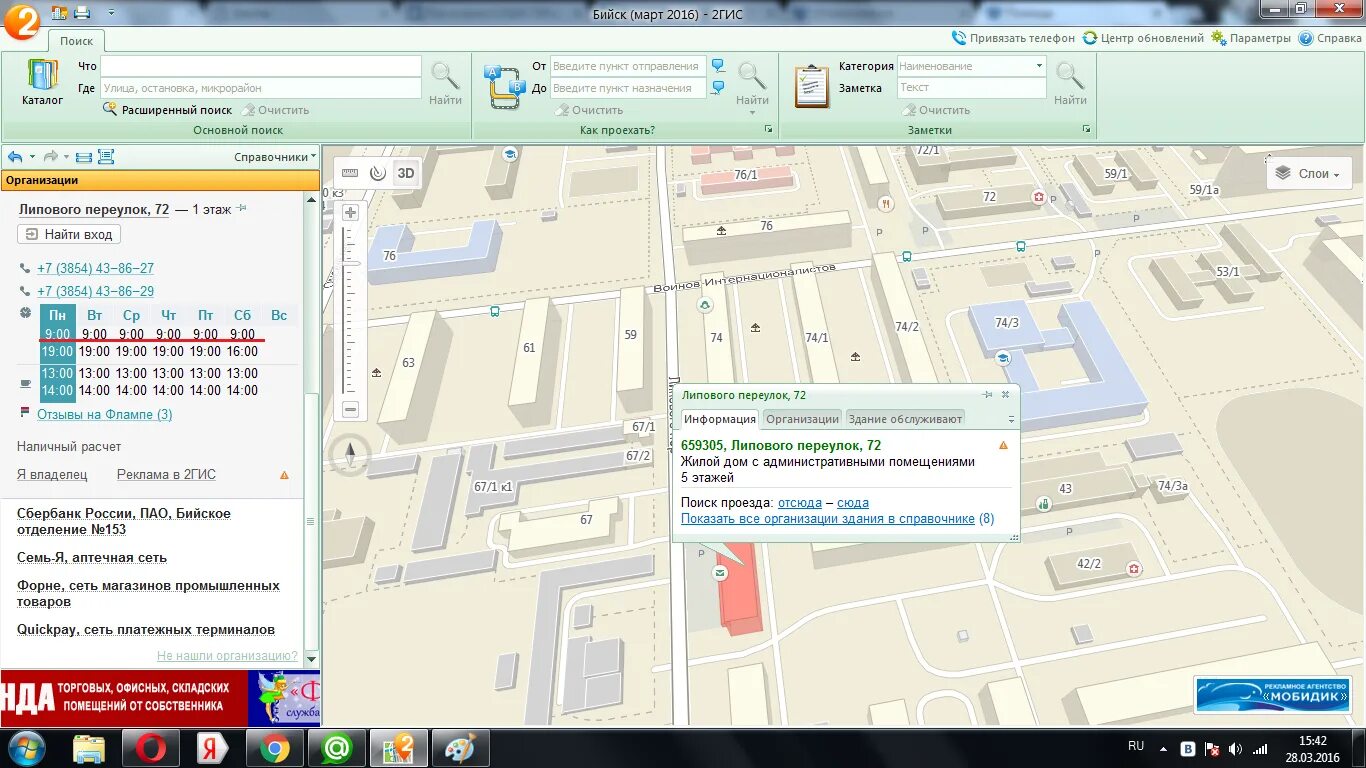Open the Заметки clipboard icon
1366x768 pixels.
tap(811, 86)
